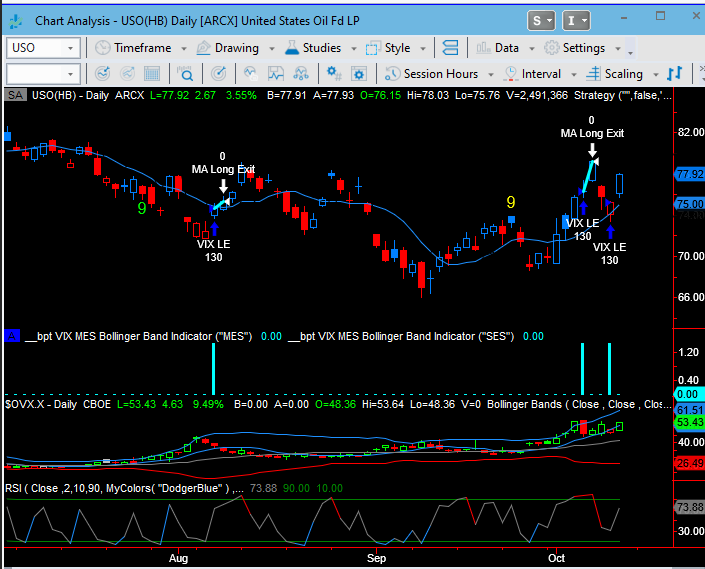Click the magnifier data-inspect icon
Image resolution: width=705 pixels, height=569 pixels.
click(x=185, y=74)
